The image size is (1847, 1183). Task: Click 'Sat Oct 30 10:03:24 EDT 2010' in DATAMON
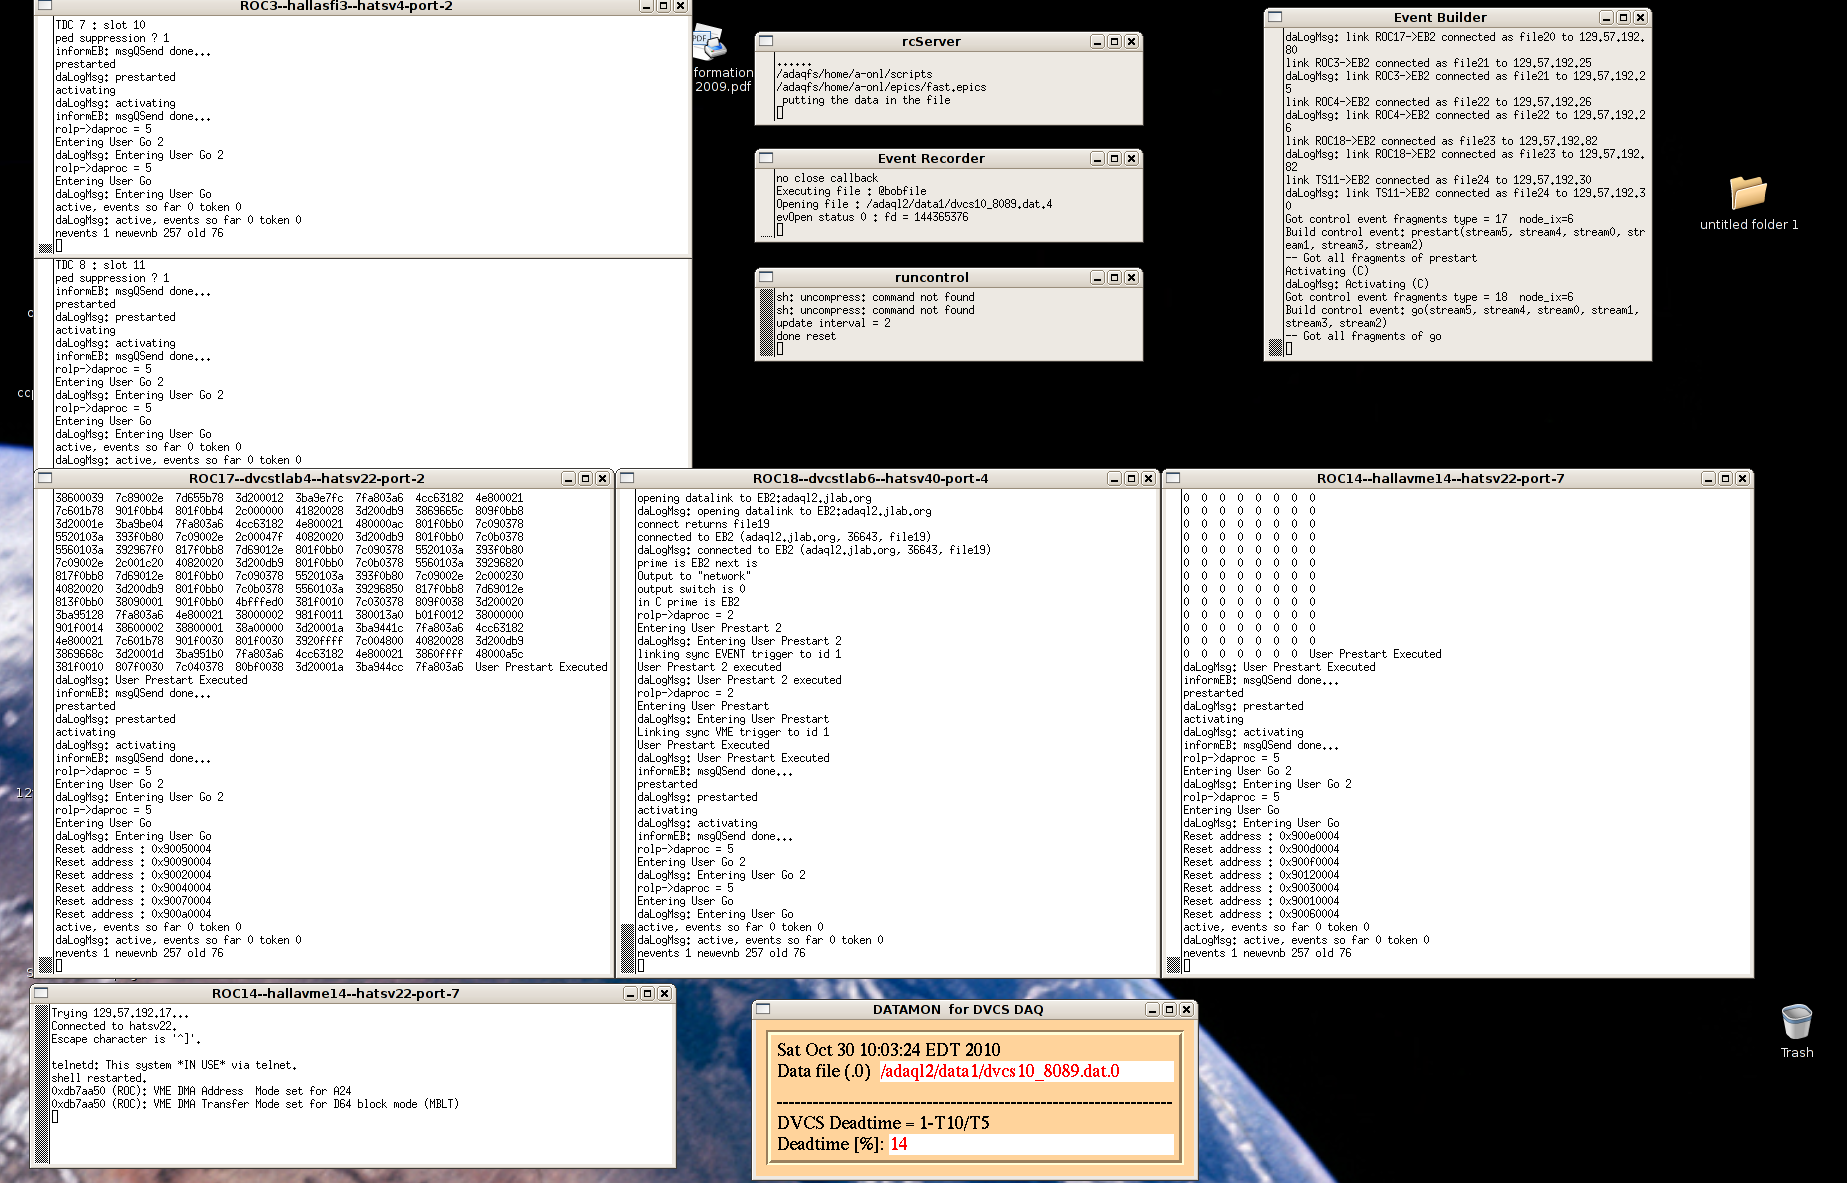889,1049
